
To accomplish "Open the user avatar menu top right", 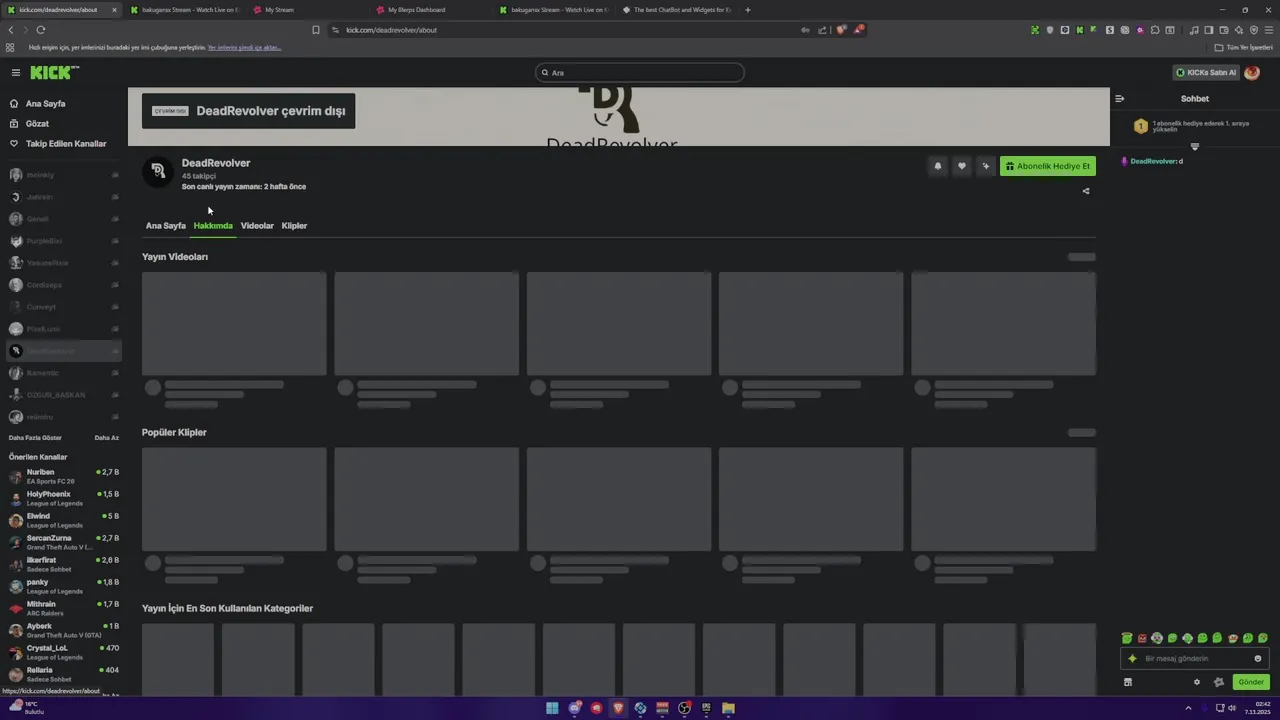I will pos(1252,72).
